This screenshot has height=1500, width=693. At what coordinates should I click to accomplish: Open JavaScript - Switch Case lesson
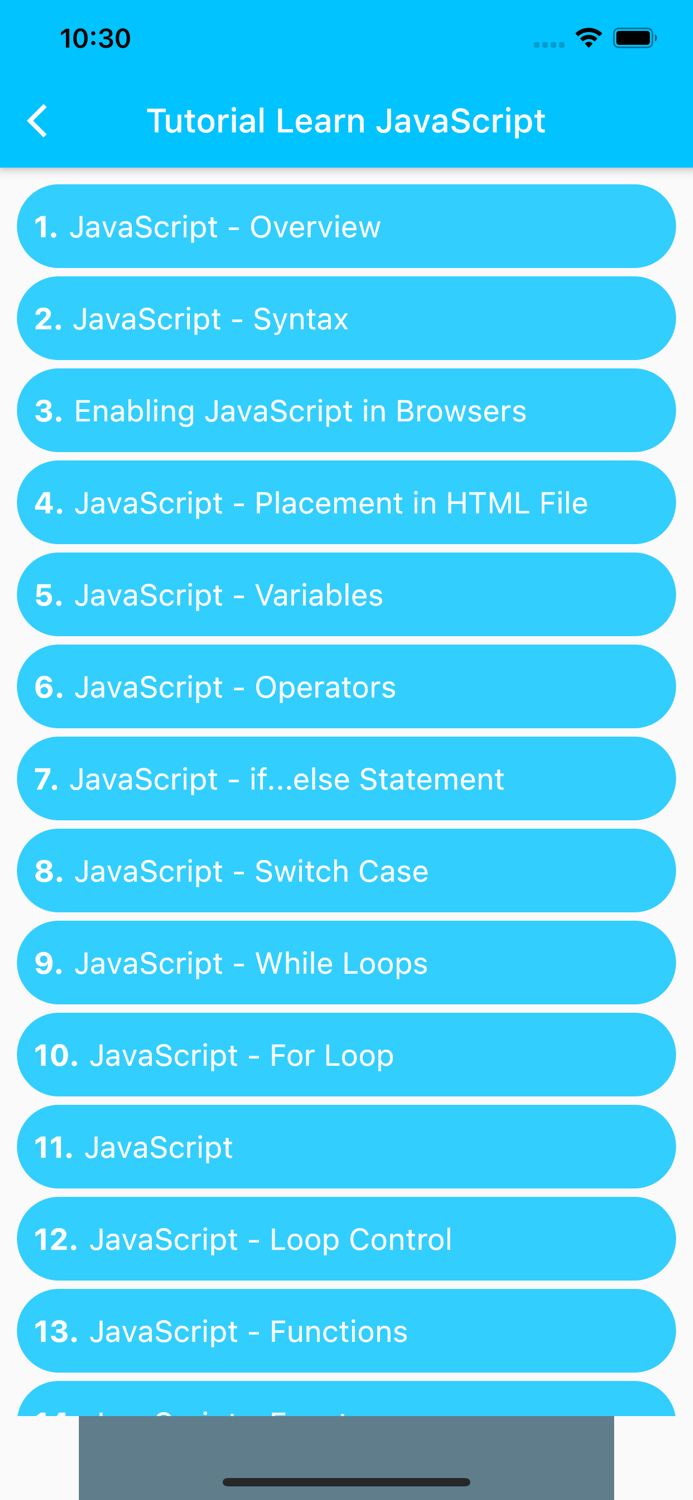[346, 871]
